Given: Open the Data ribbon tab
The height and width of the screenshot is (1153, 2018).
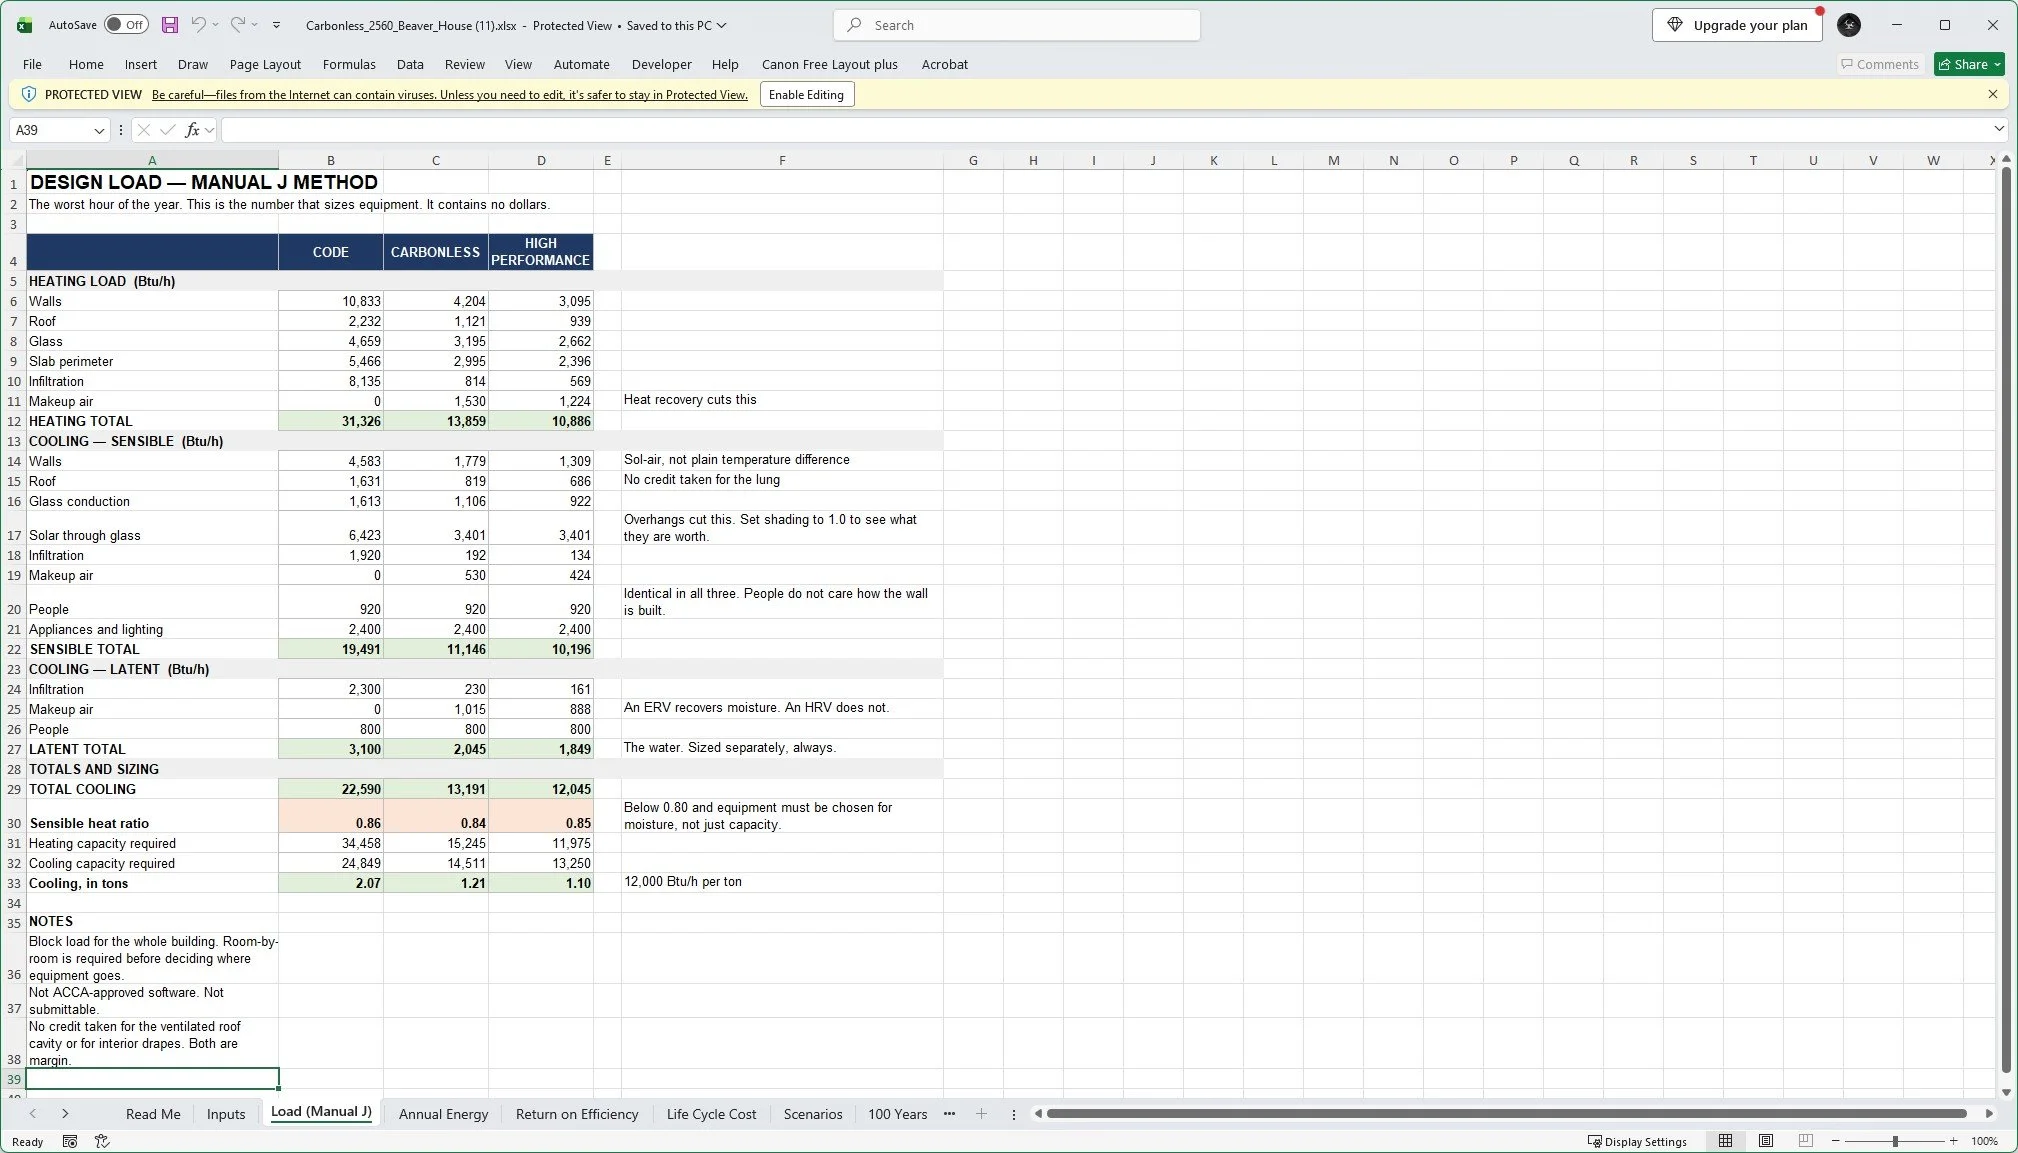Looking at the screenshot, I should (x=410, y=64).
